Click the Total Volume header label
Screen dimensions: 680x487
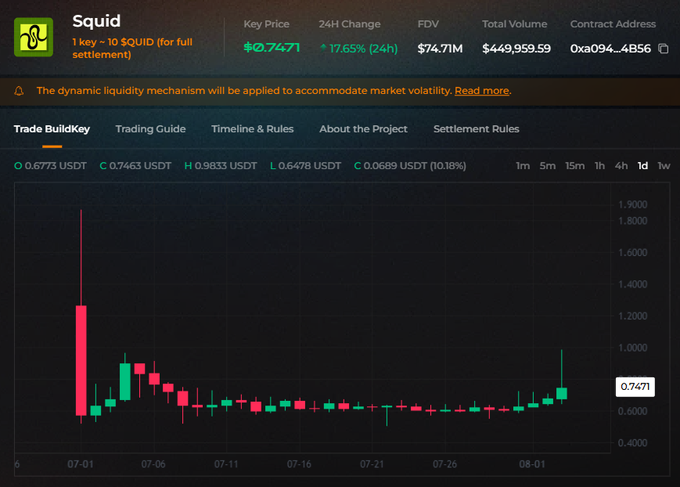coord(514,24)
